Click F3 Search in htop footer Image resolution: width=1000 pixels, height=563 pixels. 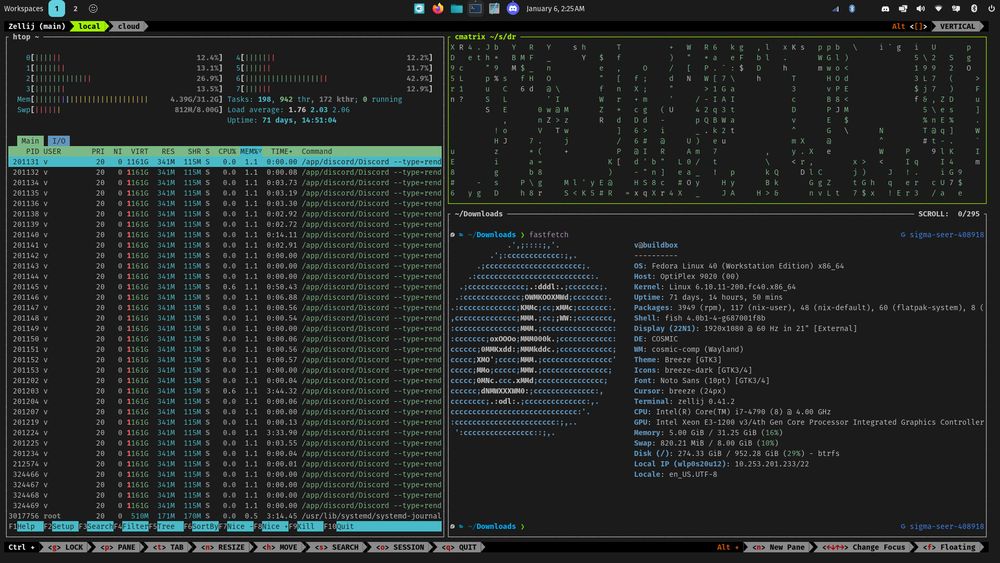(x=96, y=526)
